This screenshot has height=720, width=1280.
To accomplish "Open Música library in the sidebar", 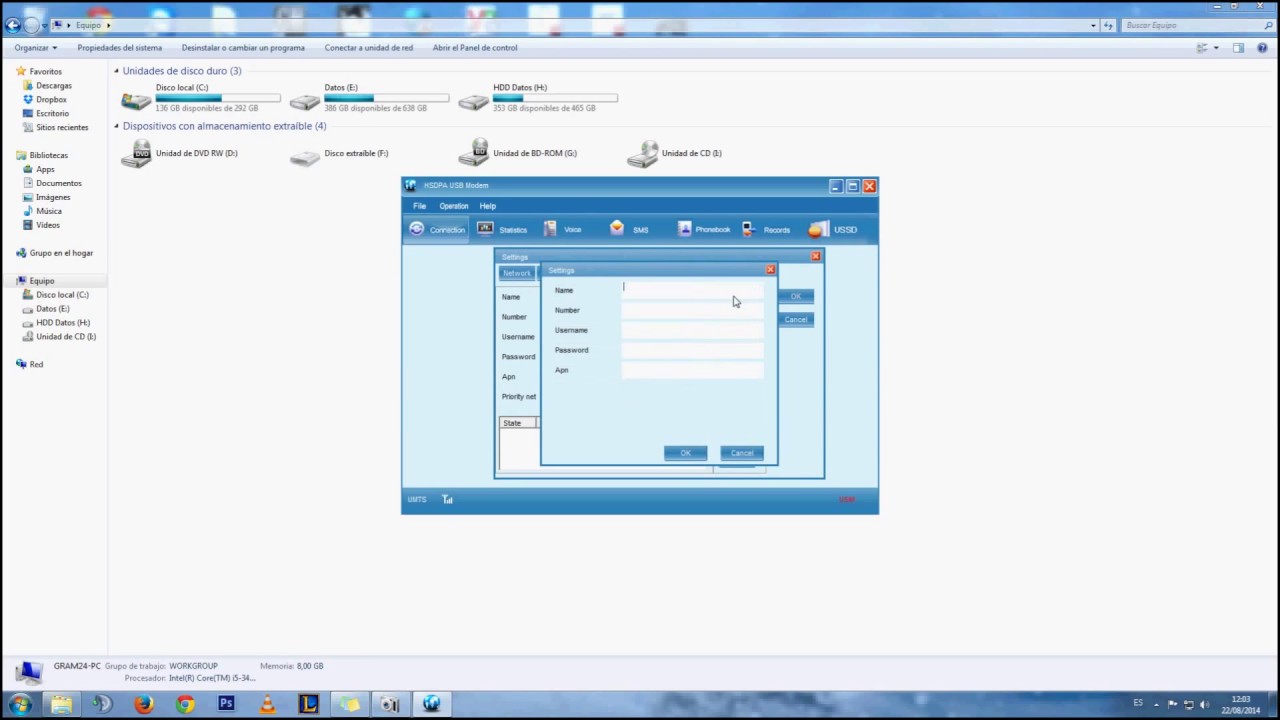I will (x=49, y=211).
